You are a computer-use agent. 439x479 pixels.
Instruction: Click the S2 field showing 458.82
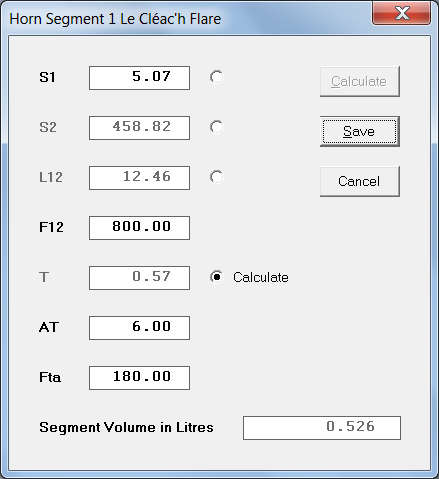pyautogui.click(x=139, y=128)
